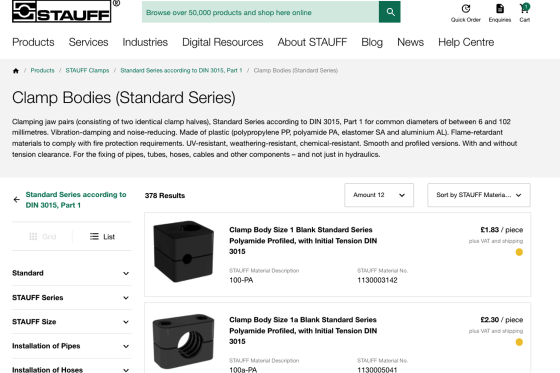The image size is (560, 373).
Task: Open the Digital Resources menu
Action: click(x=222, y=42)
